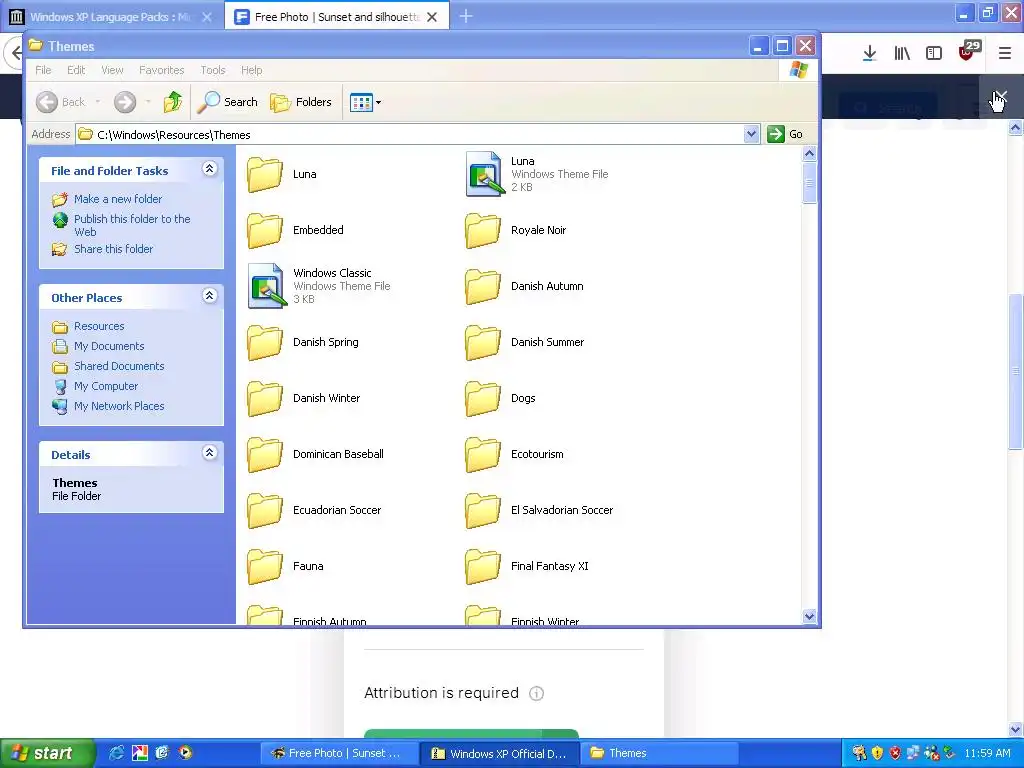This screenshot has height=768, width=1024.
Task: Open the Danish Spring folder
Action: 303,343
